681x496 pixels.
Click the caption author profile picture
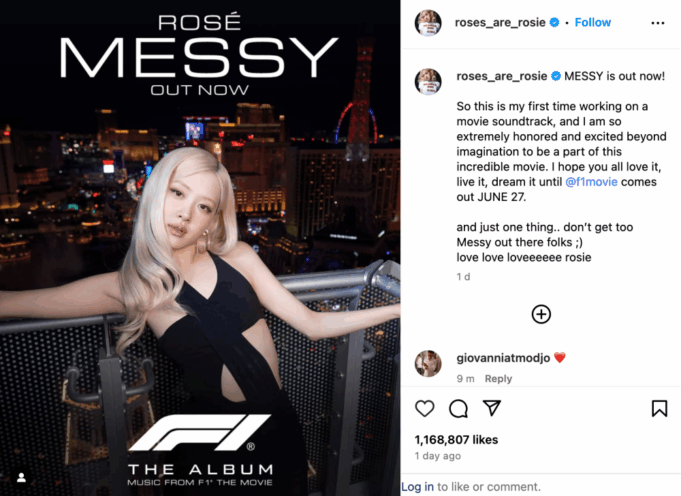(x=428, y=81)
